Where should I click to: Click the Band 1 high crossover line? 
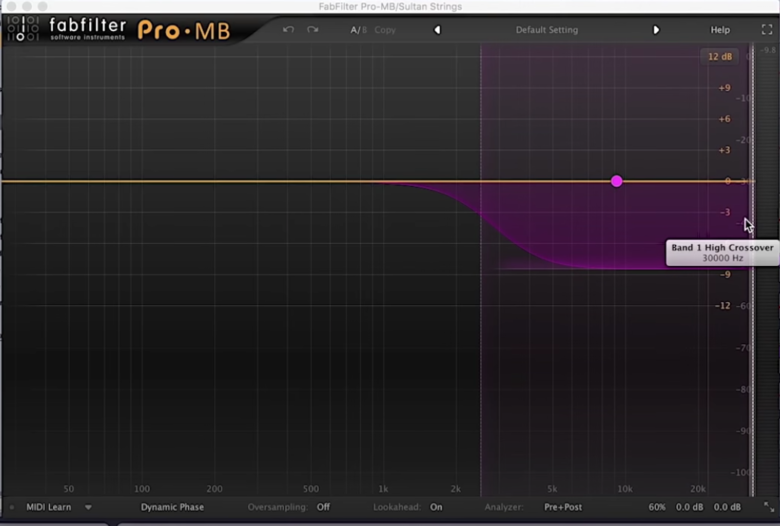753,269
